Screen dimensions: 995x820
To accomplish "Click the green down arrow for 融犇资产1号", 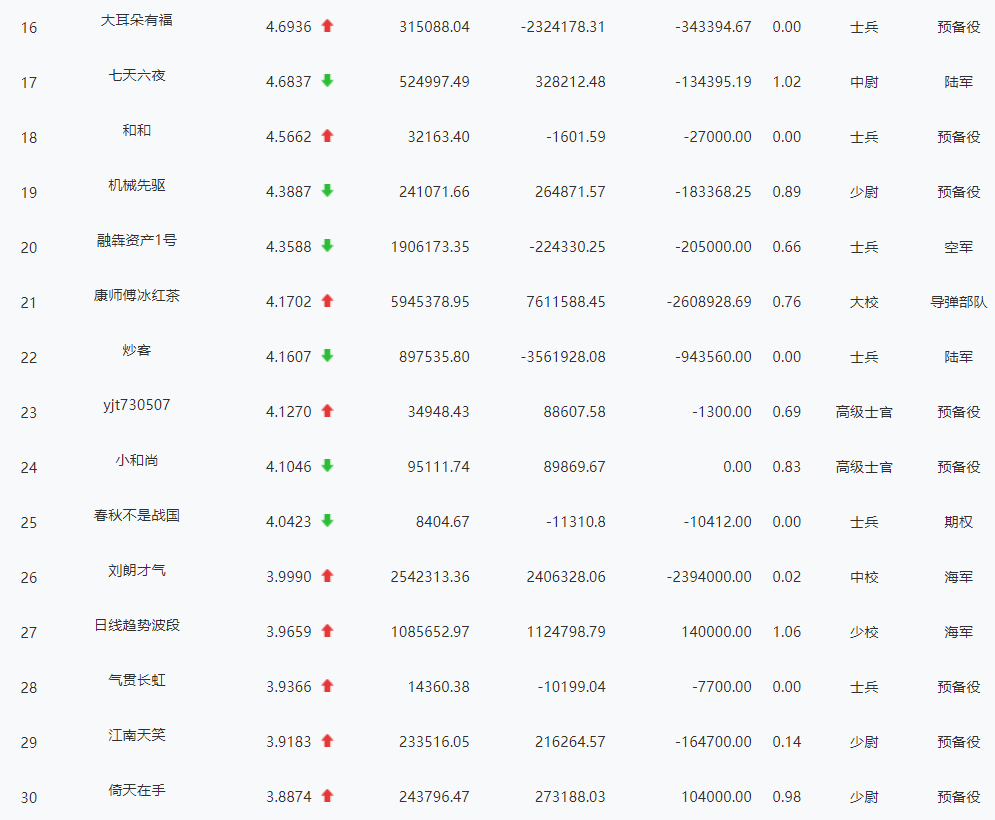I will coord(327,246).
